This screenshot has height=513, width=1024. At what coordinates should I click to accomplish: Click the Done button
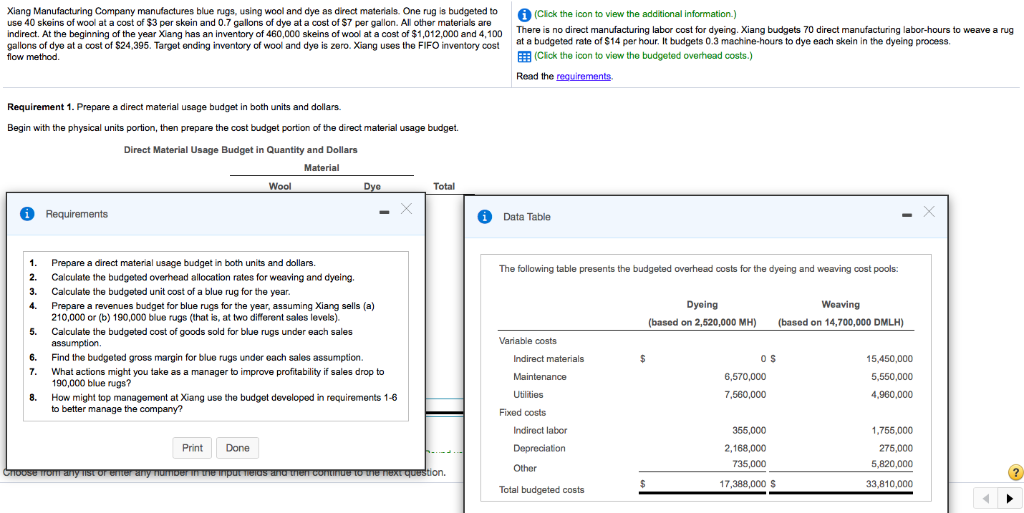pos(238,448)
